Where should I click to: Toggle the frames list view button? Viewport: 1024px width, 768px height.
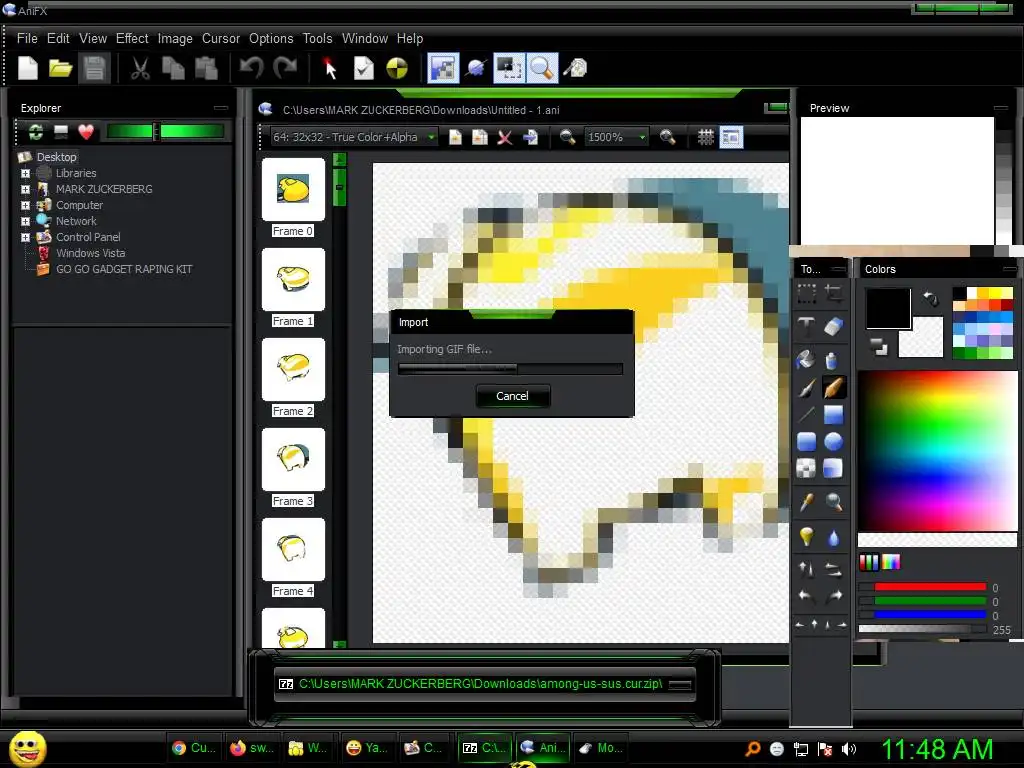(731, 137)
